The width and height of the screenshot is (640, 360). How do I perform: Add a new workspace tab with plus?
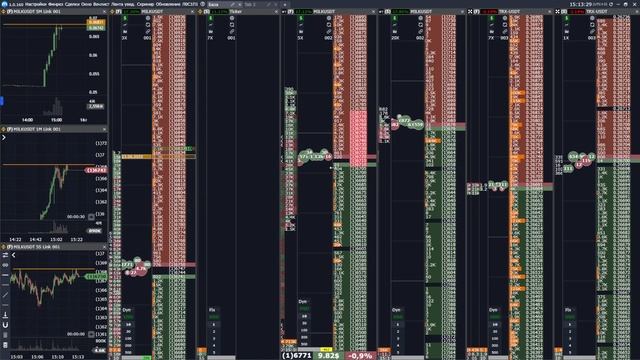click(285, 4)
